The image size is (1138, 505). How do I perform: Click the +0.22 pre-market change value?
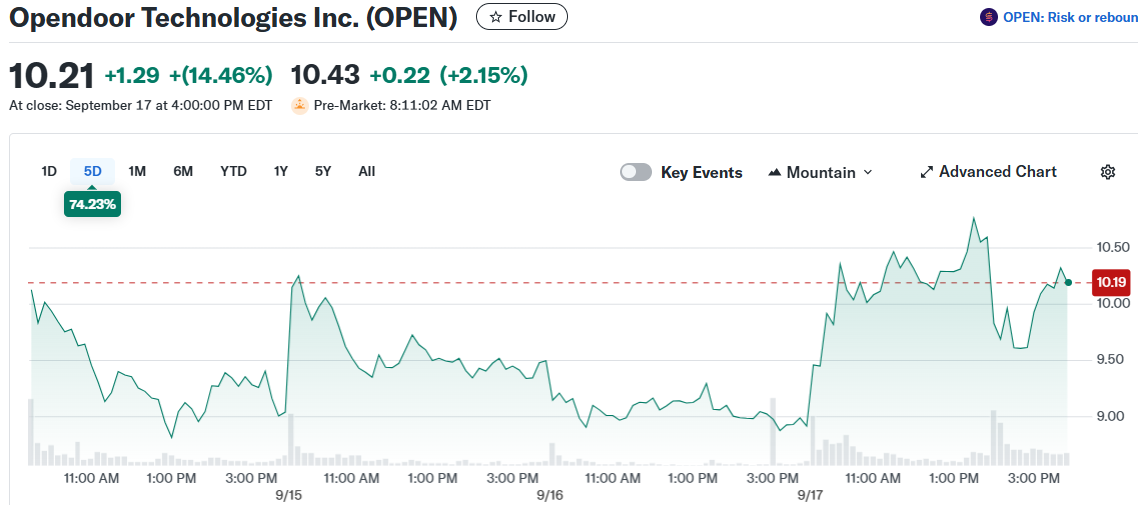coord(400,75)
